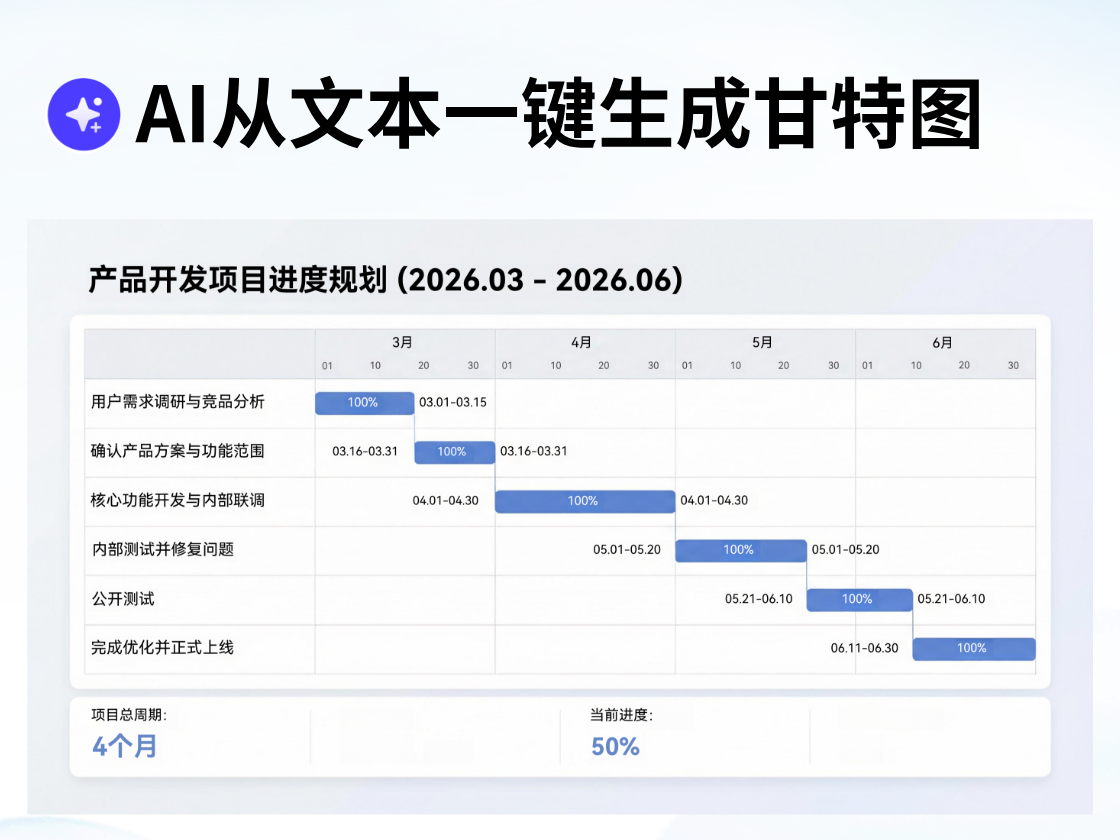Select the 100% progress bar for 用户需求调研与竞品分析

coord(364,403)
